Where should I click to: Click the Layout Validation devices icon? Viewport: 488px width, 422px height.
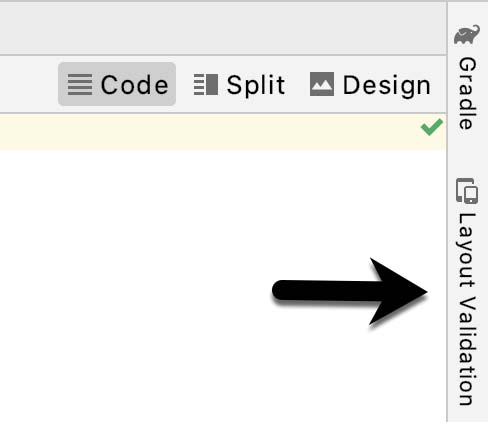(467, 191)
